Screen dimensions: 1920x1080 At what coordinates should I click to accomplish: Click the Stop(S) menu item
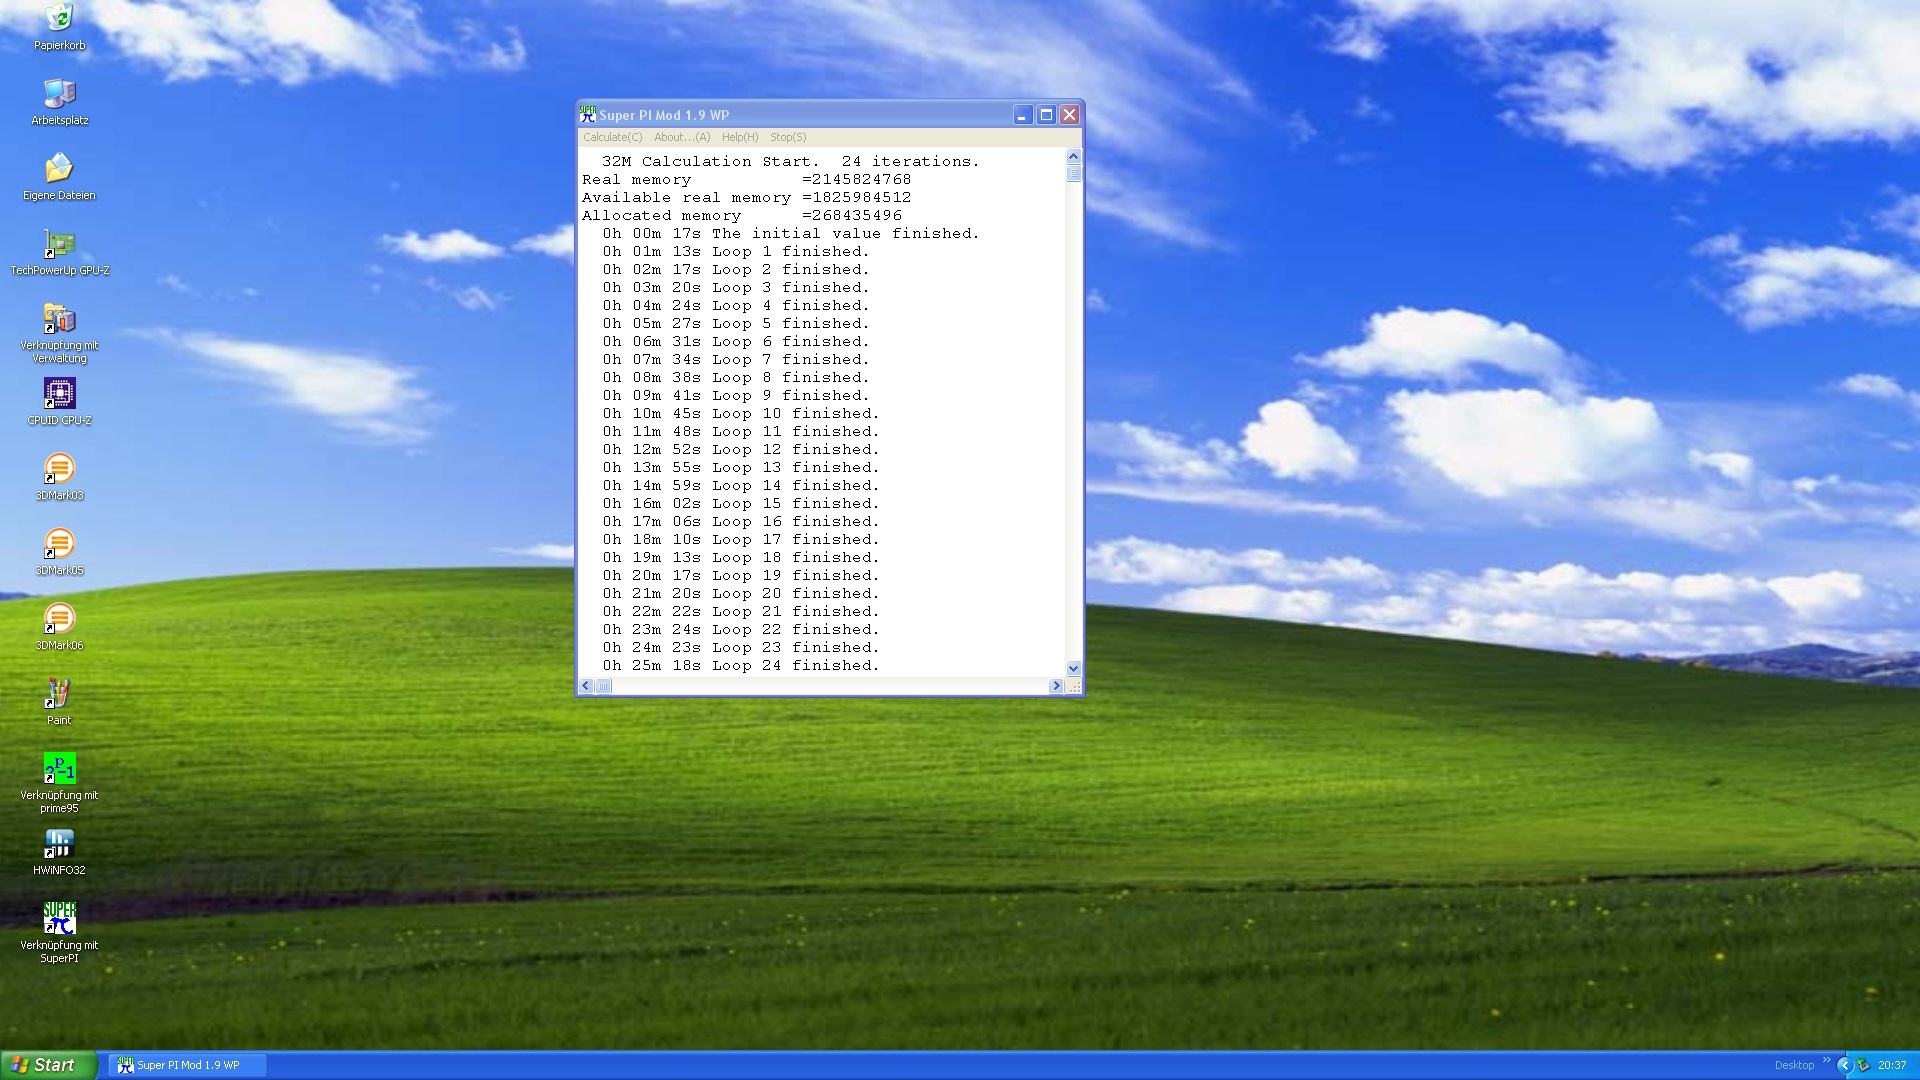coord(788,137)
